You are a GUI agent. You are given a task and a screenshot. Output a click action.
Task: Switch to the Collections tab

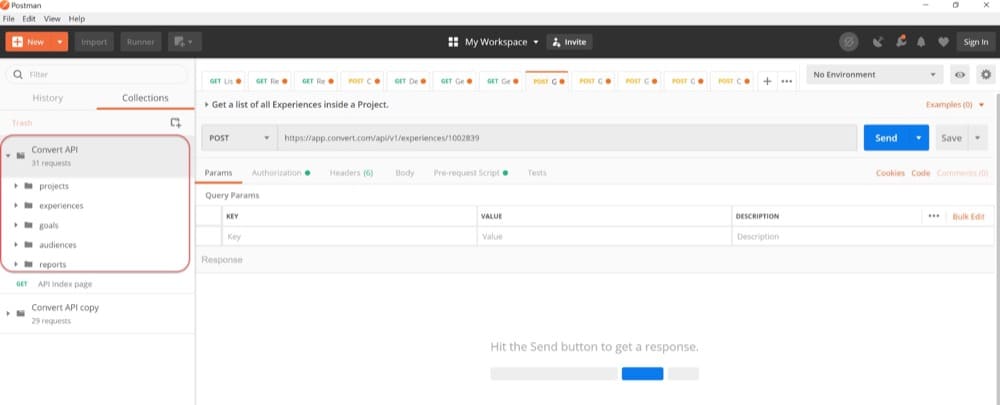click(145, 98)
